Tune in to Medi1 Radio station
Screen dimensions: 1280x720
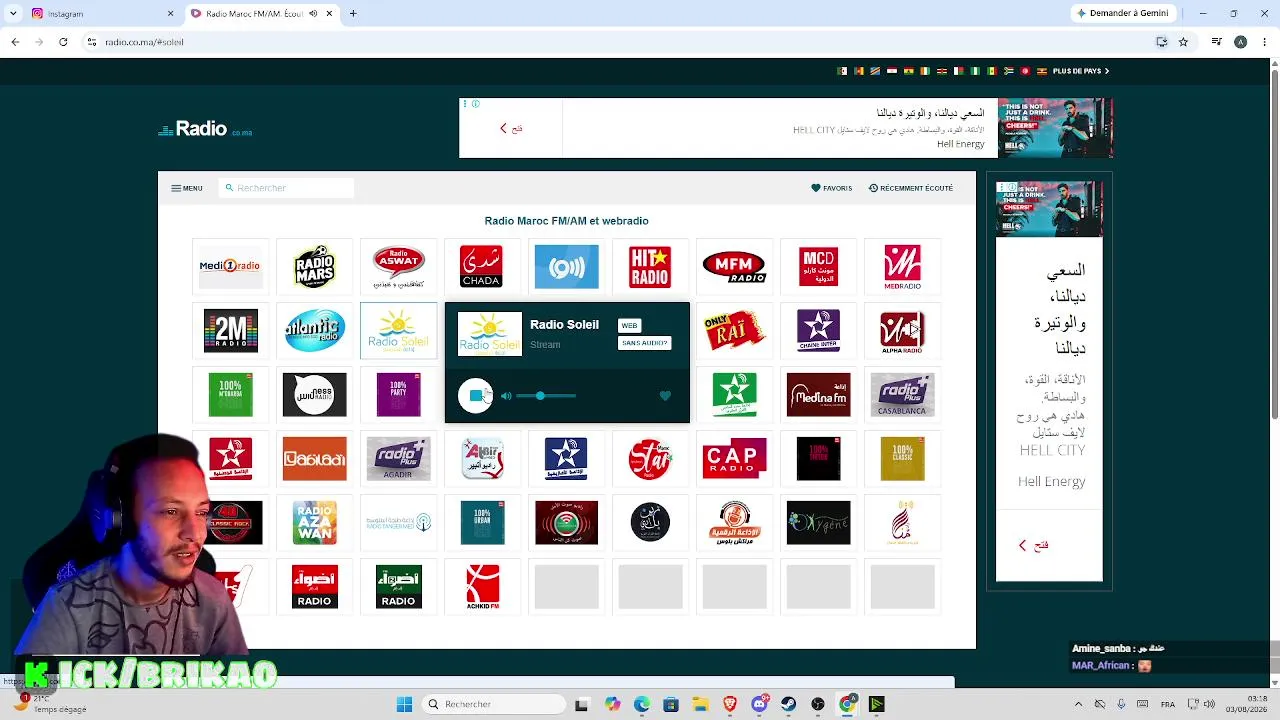230,267
